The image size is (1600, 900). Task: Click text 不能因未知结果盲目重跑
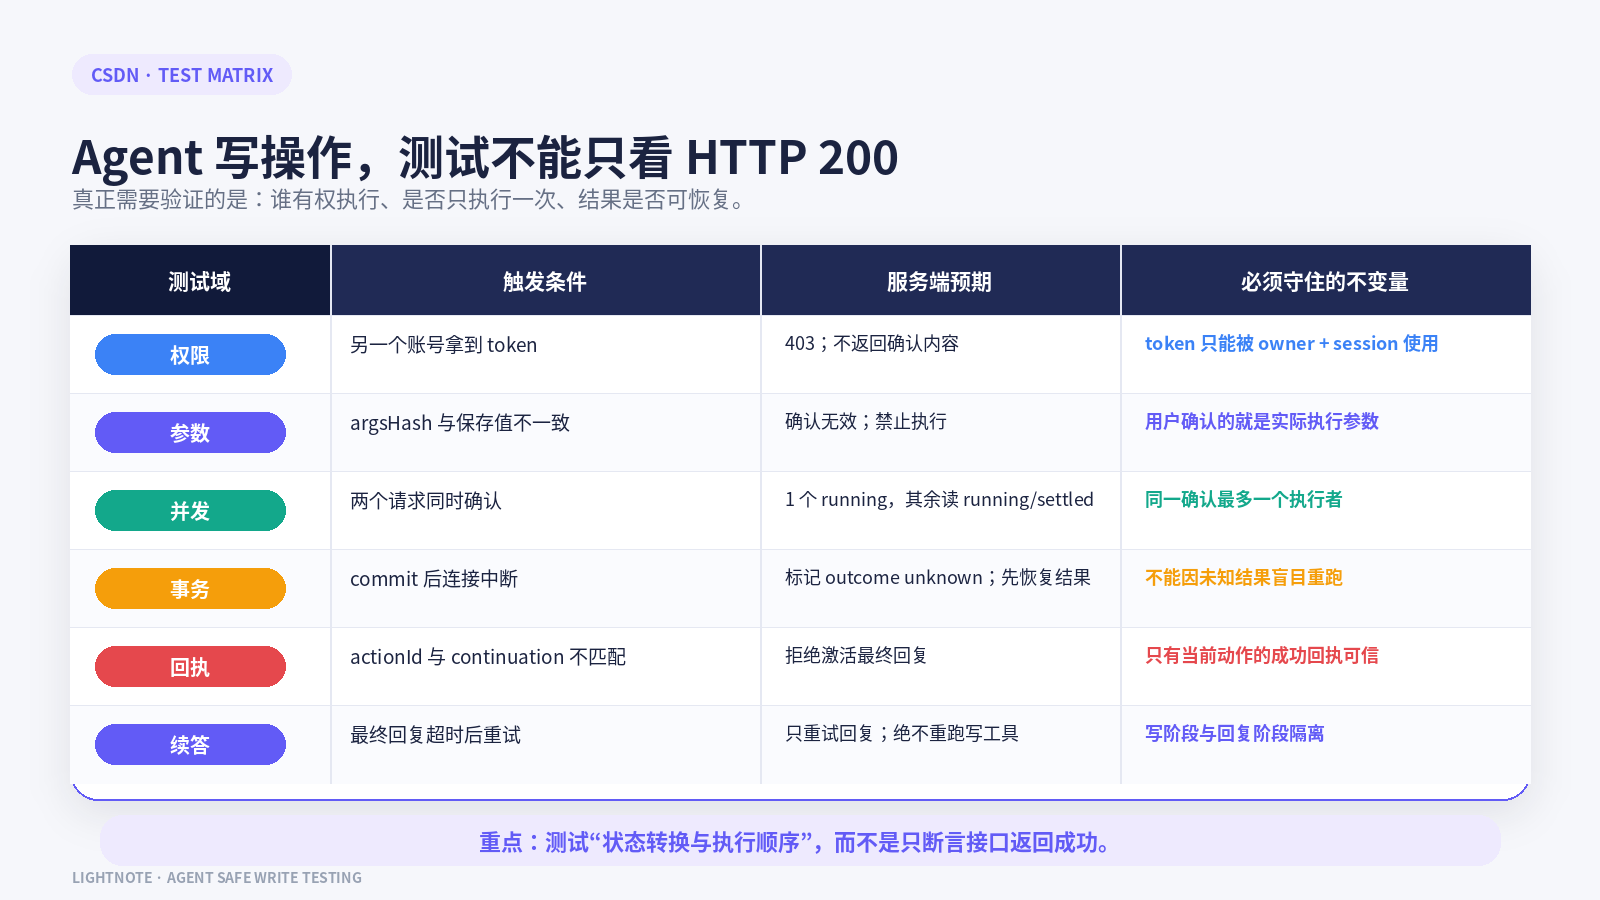(1244, 578)
